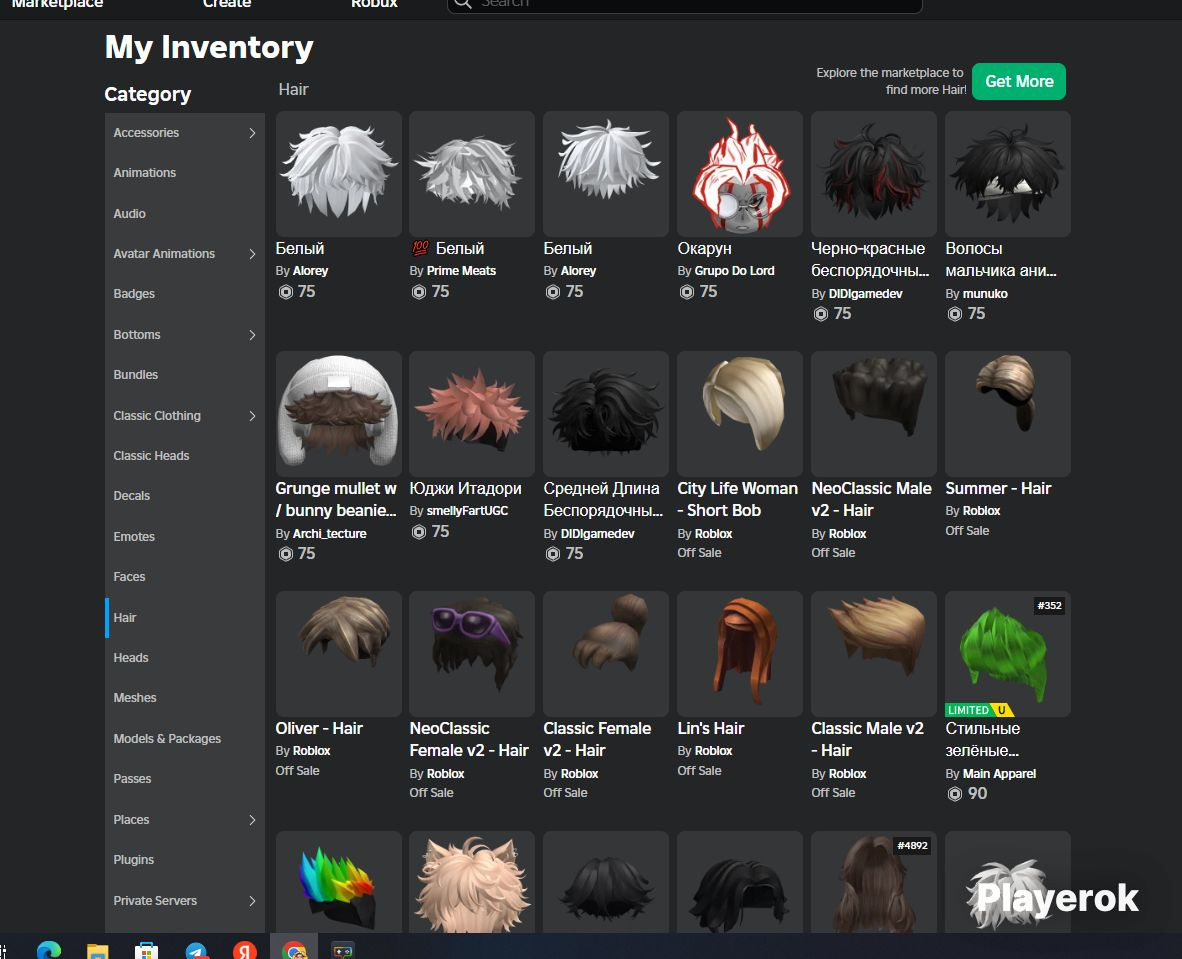This screenshot has width=1182, height=959.
Task: Open the rainbow mohawk hair thumbnail
Action: pos(338,882)
